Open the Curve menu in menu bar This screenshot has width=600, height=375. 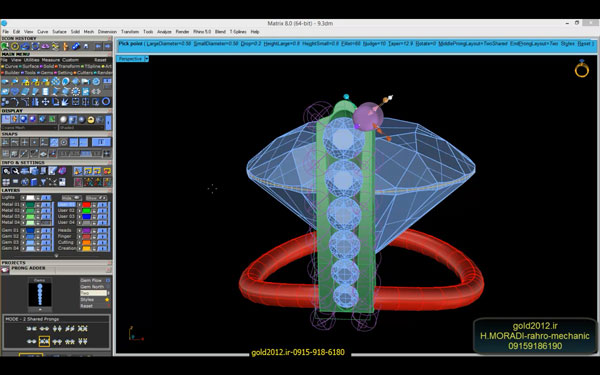pyautogui.click(x=42, y=32)
